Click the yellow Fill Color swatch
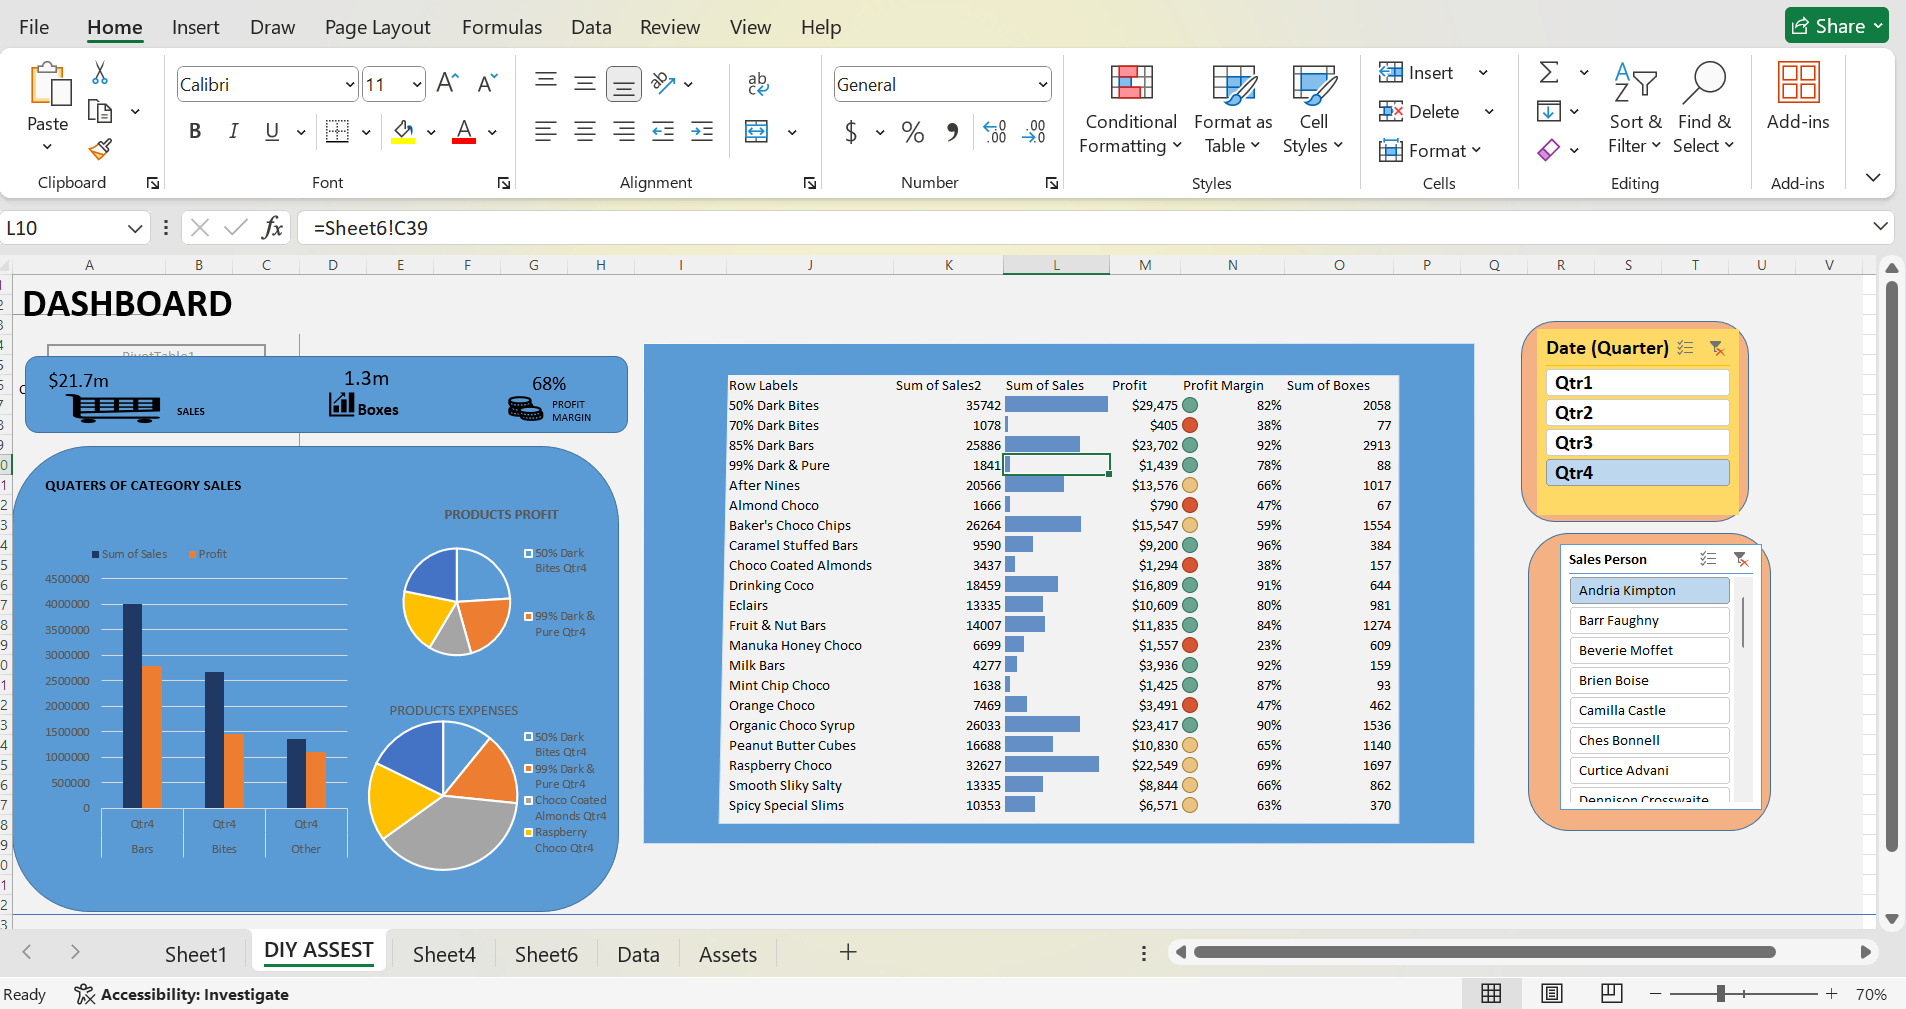The height and width of the screenshot is (1009, 1906). tap(403, 131)
